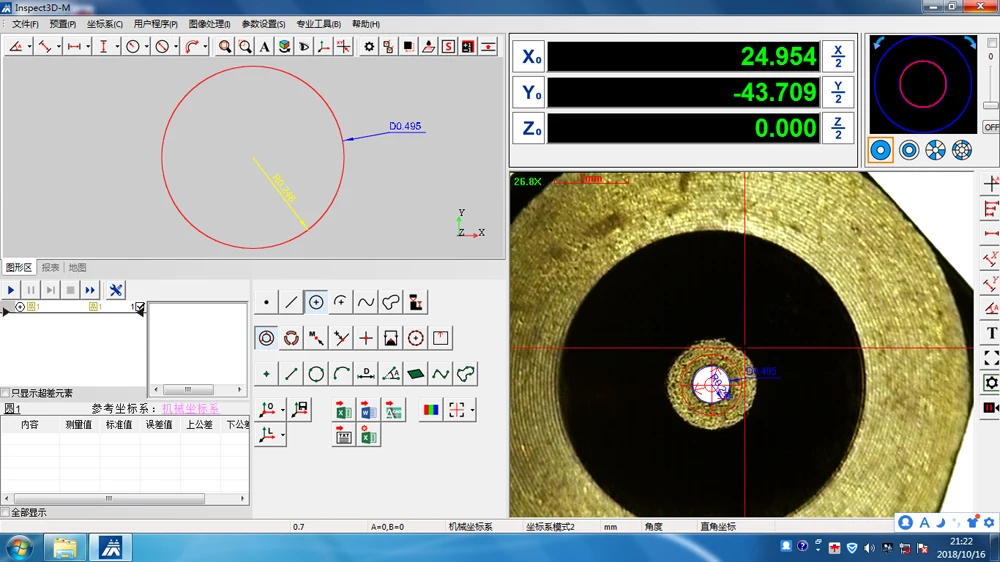Expand the crosshair focus tool dropdown
The width and height of the screenshot is (1000, 562).
[x=472, y=410]
